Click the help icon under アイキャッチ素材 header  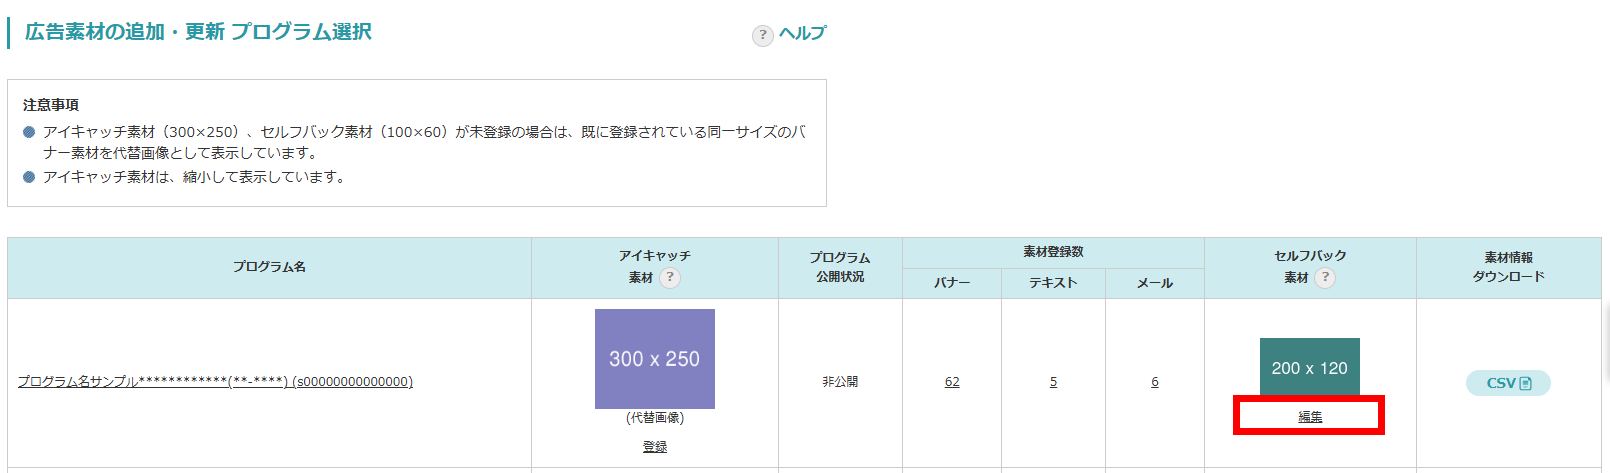[670, 278]
